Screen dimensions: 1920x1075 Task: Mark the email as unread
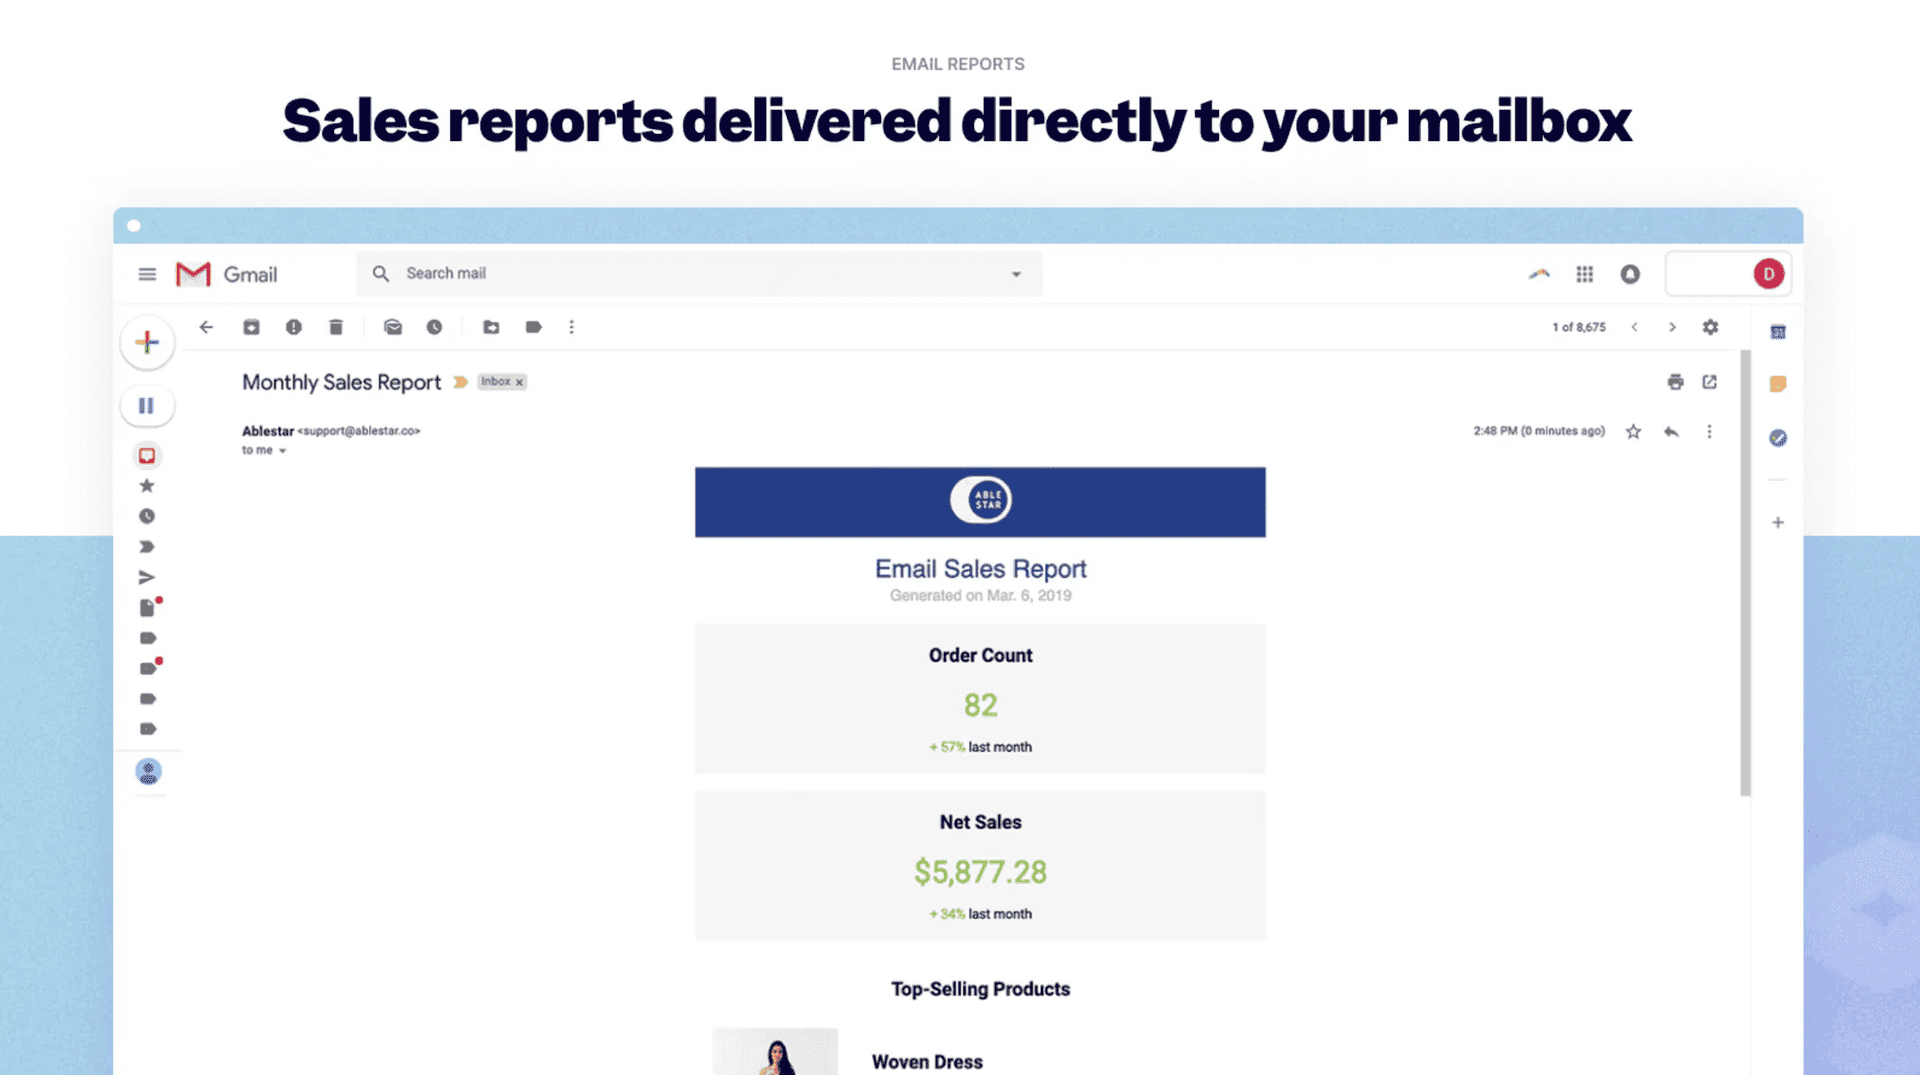point(393,327)
